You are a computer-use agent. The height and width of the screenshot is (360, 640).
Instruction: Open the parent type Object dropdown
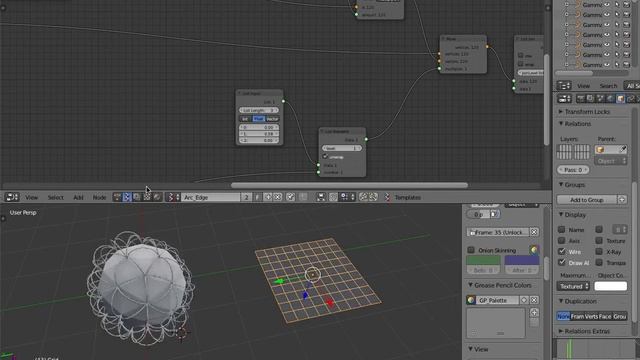pos(611,161)
